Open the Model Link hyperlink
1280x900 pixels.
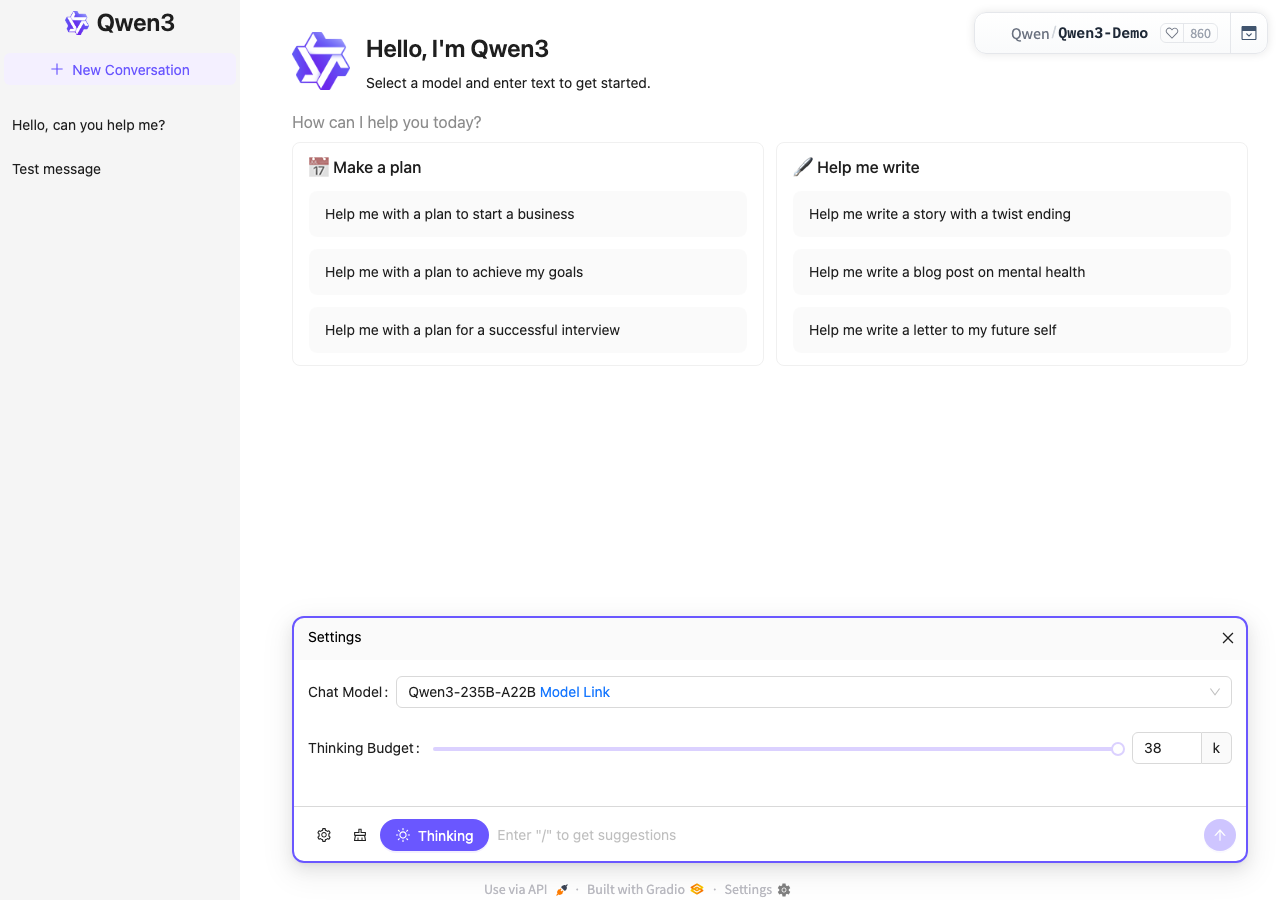(x=575, y=692)
